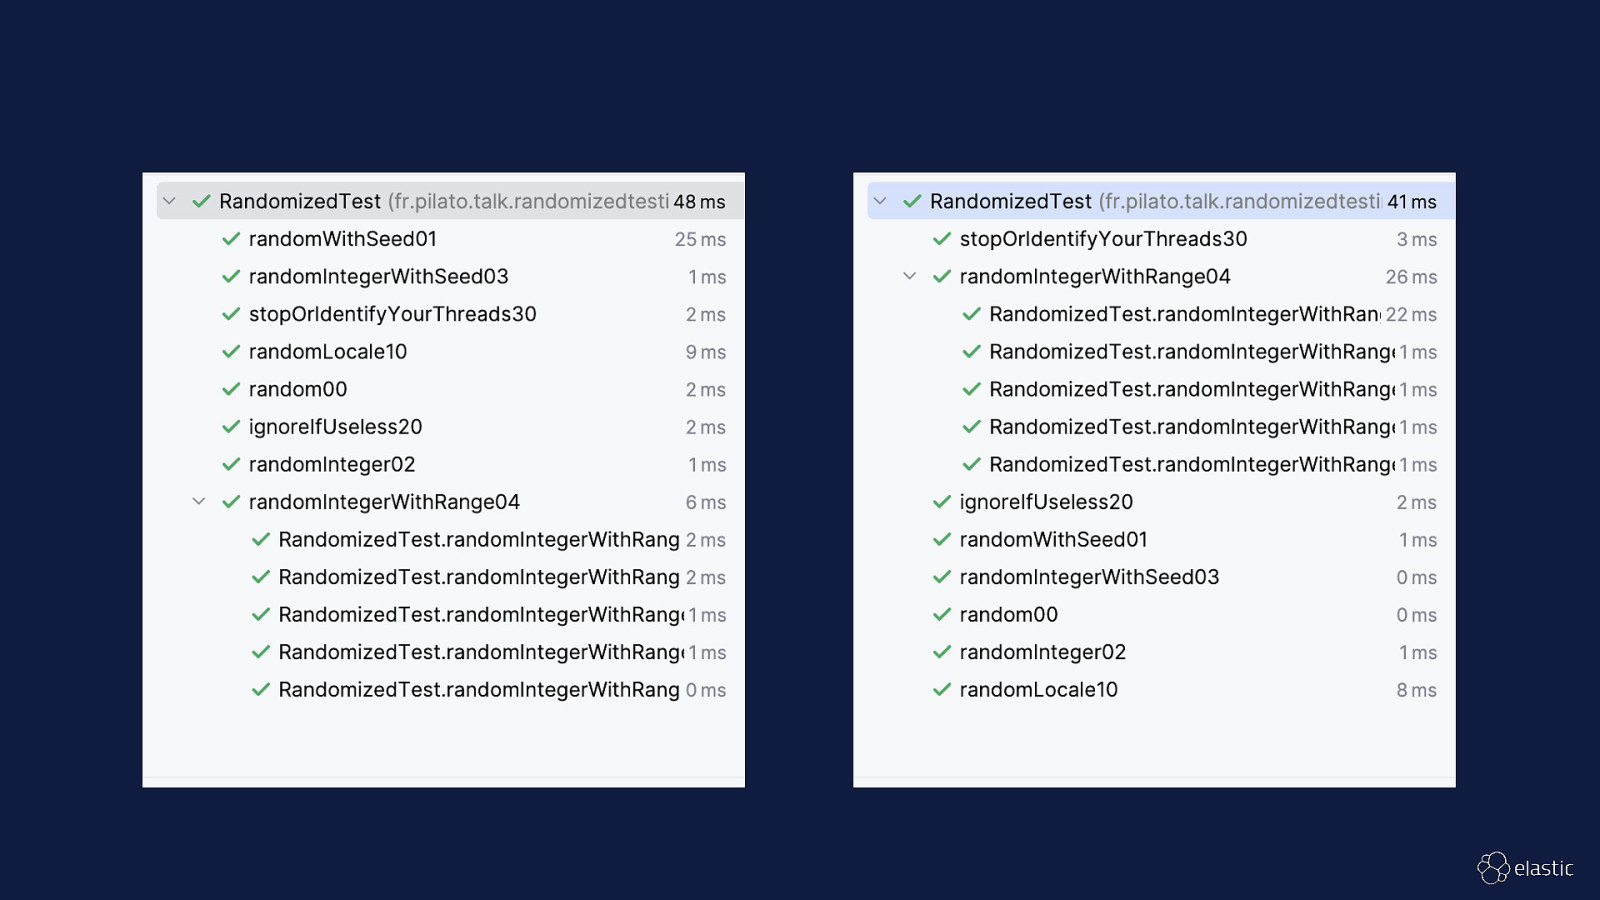1600x900 pixels.
Task: Collapse the right RandomizedTest root node
Action: point(880,201)
